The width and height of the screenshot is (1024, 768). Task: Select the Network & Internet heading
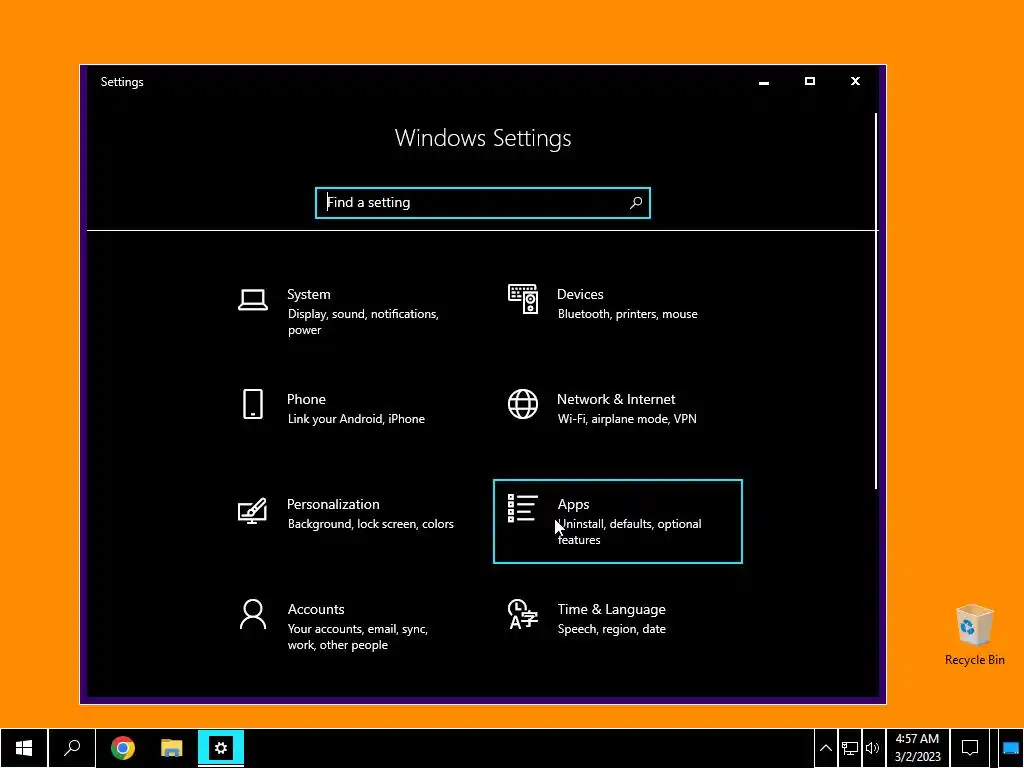(616, 399)
